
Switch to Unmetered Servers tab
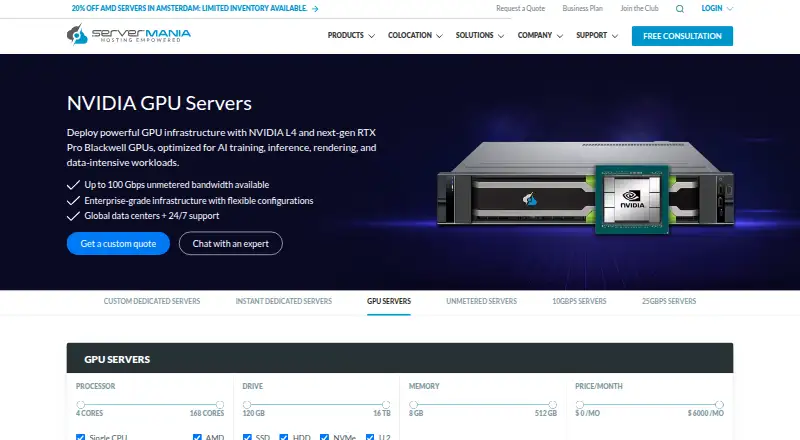pos(482,301)
